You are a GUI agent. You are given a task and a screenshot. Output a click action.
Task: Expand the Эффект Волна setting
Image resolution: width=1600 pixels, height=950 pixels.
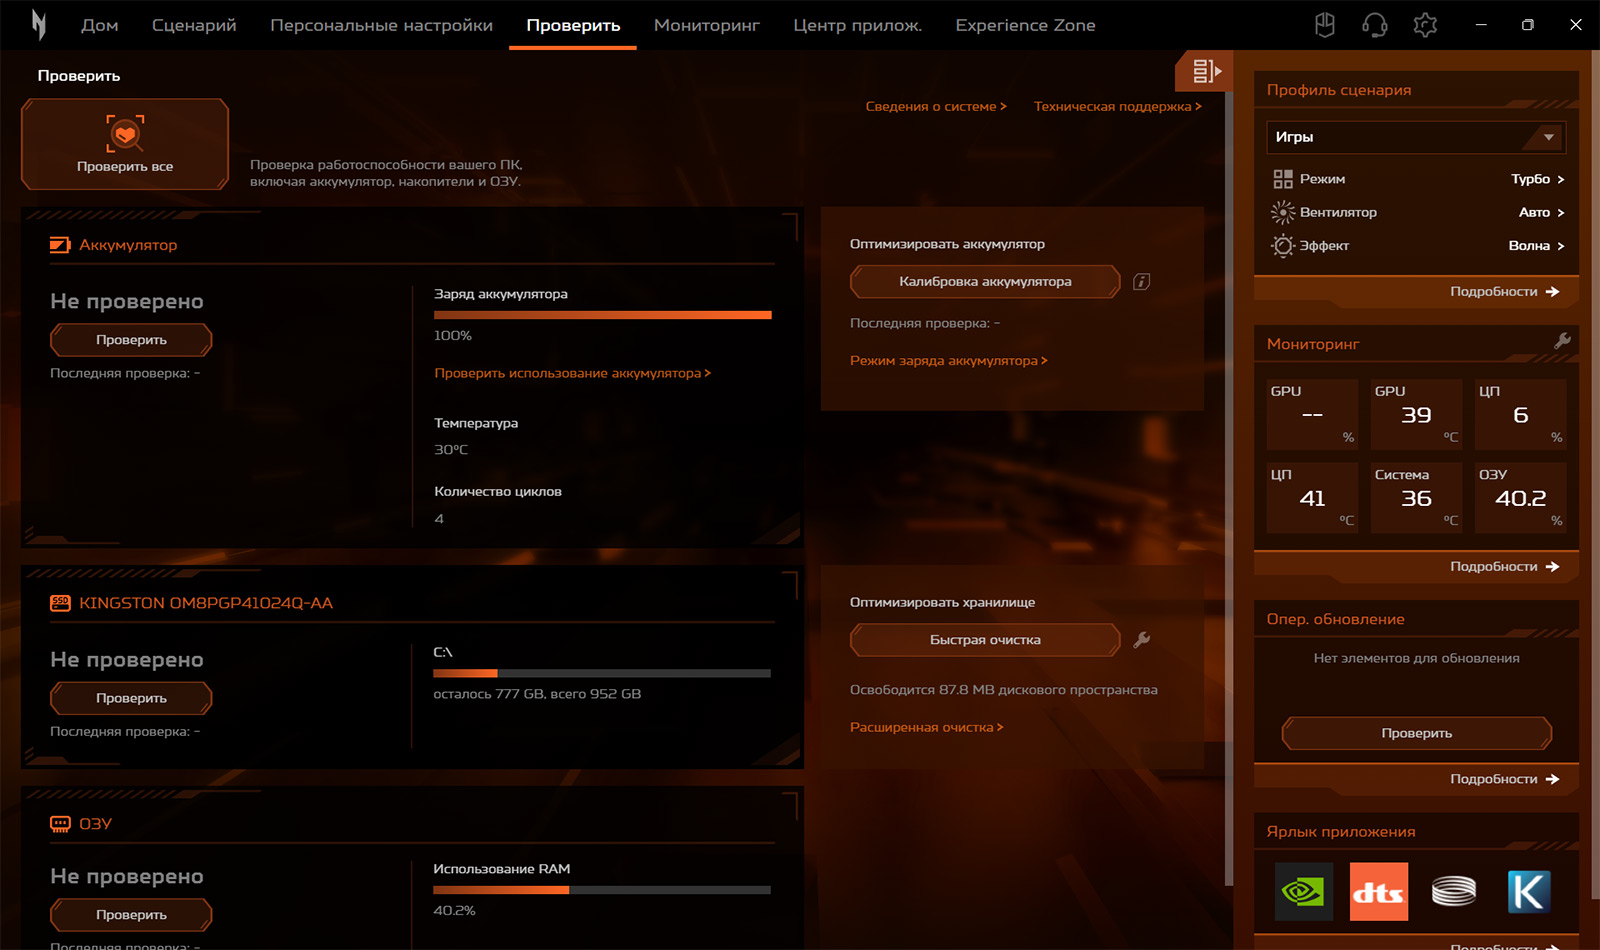(1536, 246)
